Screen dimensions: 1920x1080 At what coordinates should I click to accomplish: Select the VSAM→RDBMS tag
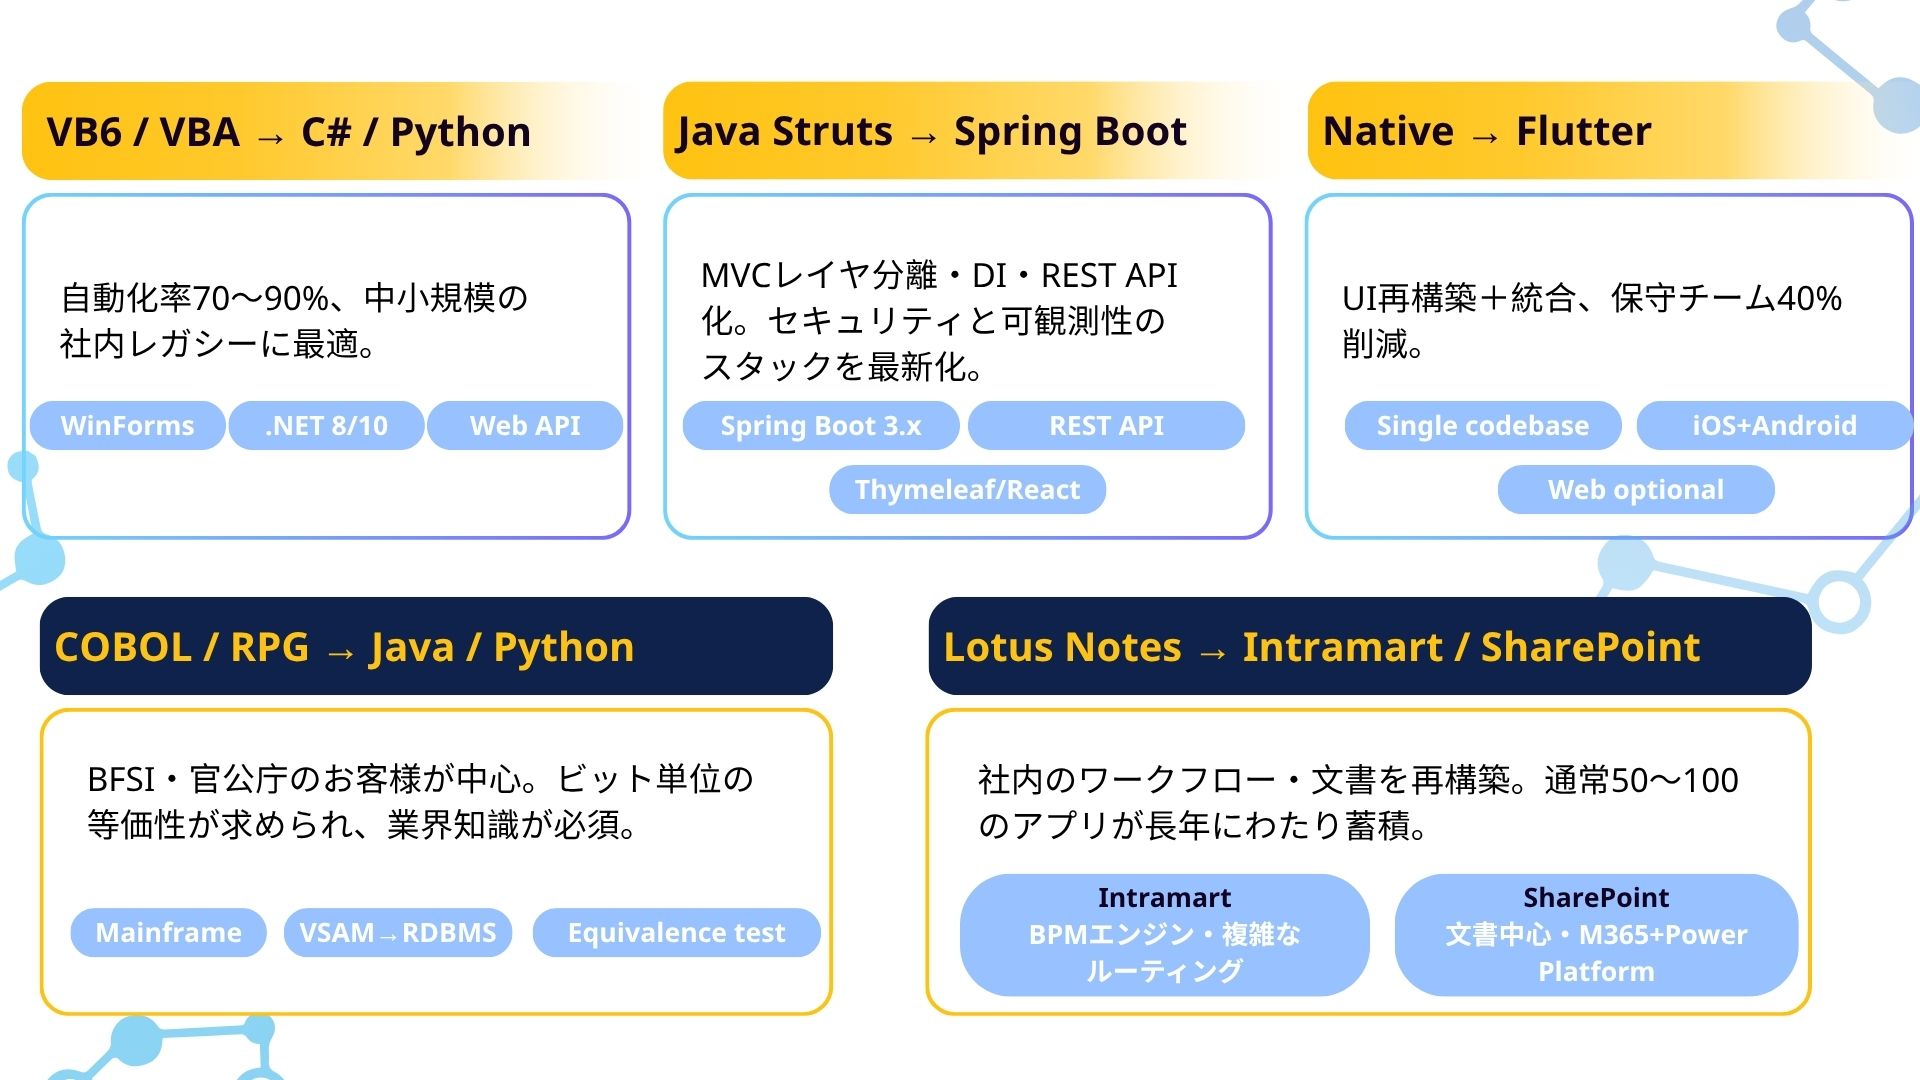coord(398,932)
